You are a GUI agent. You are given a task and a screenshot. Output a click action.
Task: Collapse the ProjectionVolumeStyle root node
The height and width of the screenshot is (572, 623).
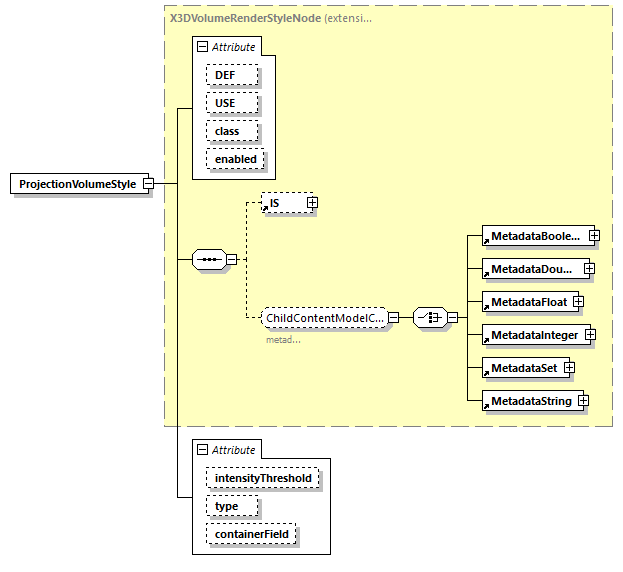pyautogui.click(x=147, y=184)
